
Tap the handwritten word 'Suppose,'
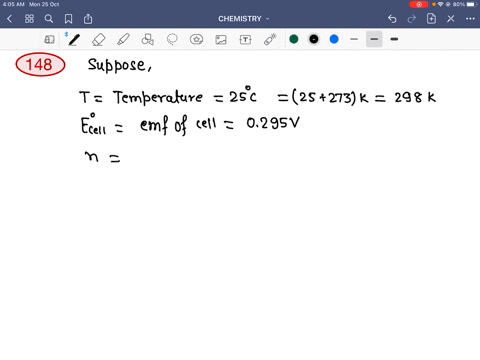click(x=119, y=65)
